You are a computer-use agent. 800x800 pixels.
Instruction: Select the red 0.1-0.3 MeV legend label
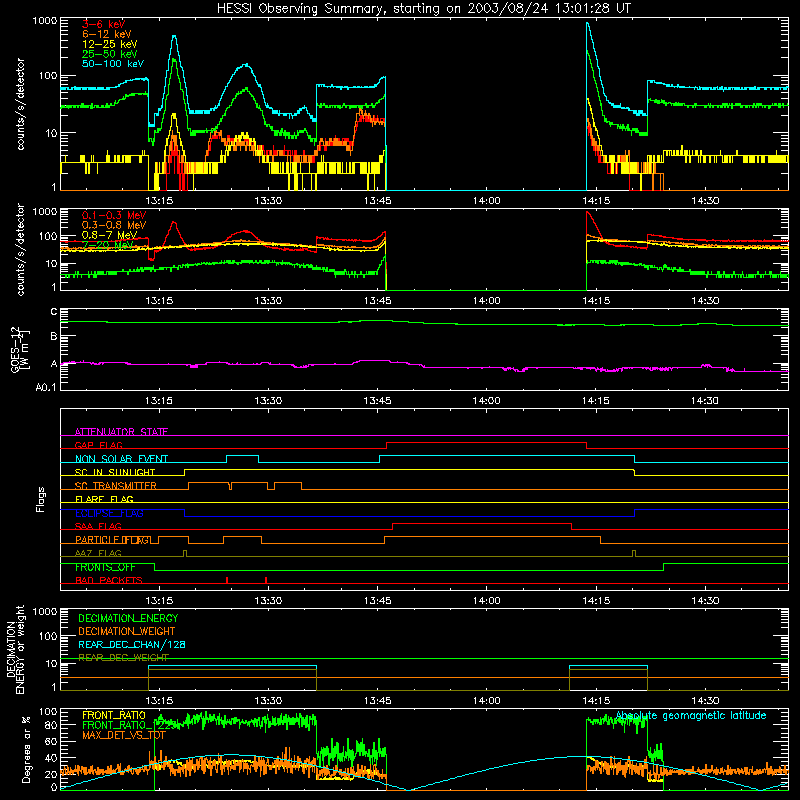[x=114, y=215]
